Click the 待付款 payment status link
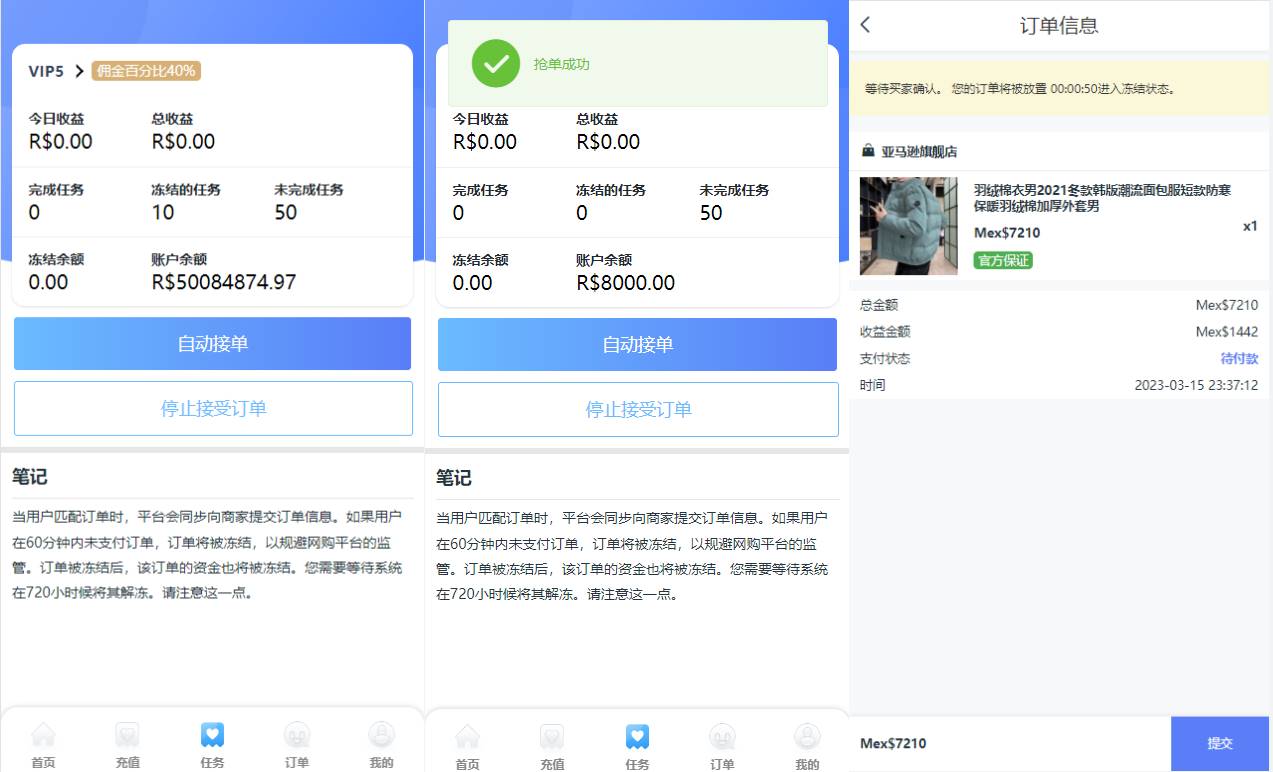 (1238, 358)
